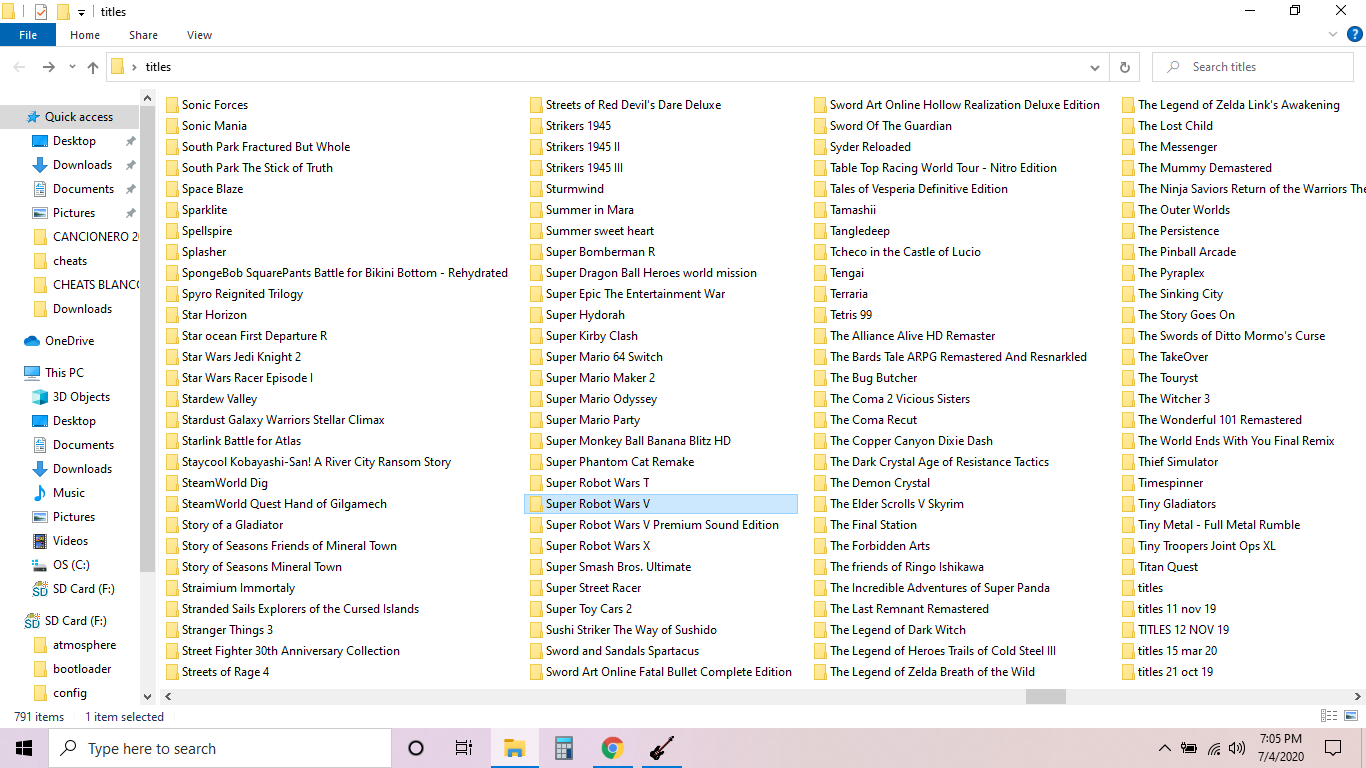
Task: Open the File menu
Action: coord(28,35)
